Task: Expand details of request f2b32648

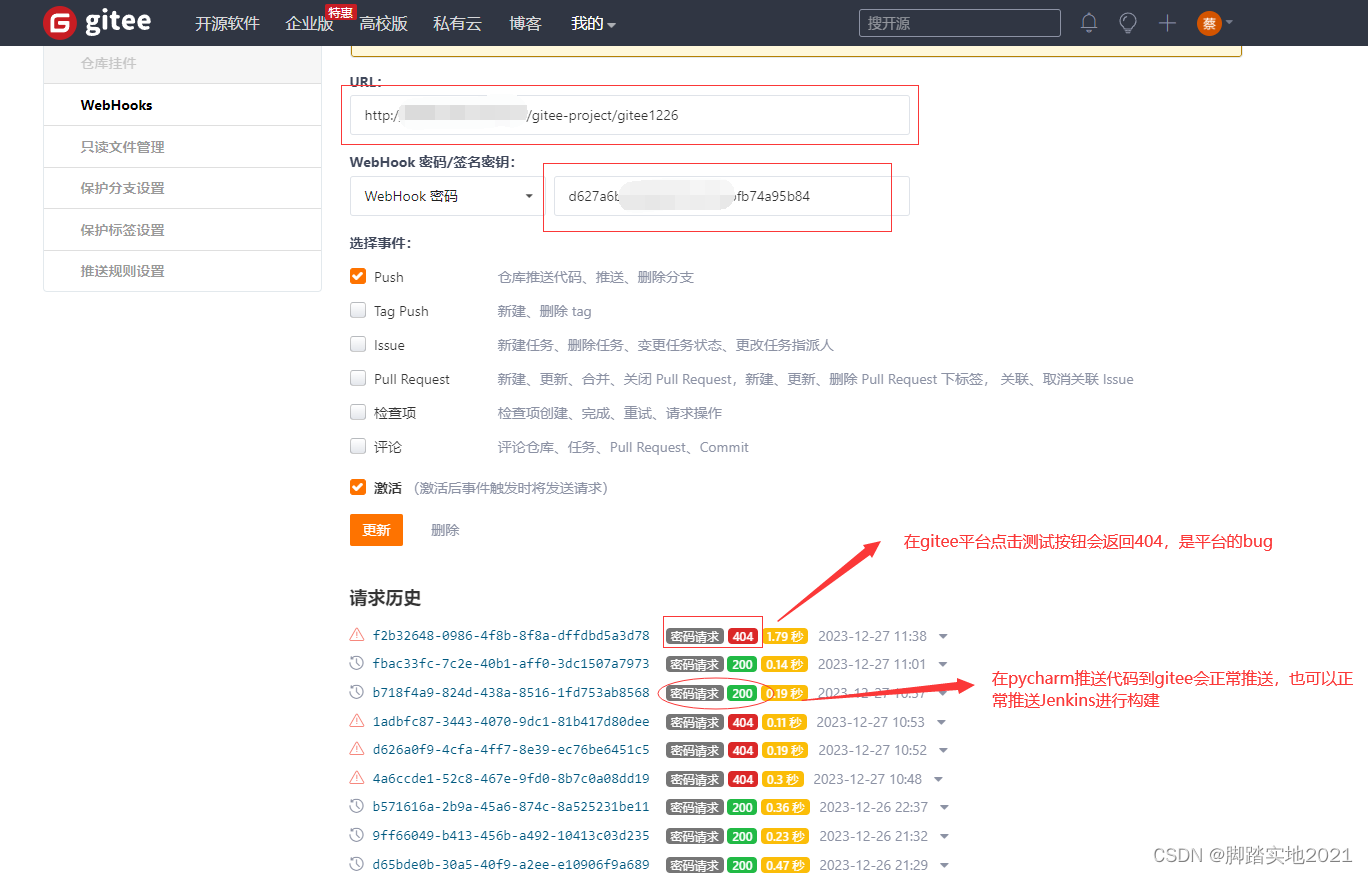Action: click(943, 636)
